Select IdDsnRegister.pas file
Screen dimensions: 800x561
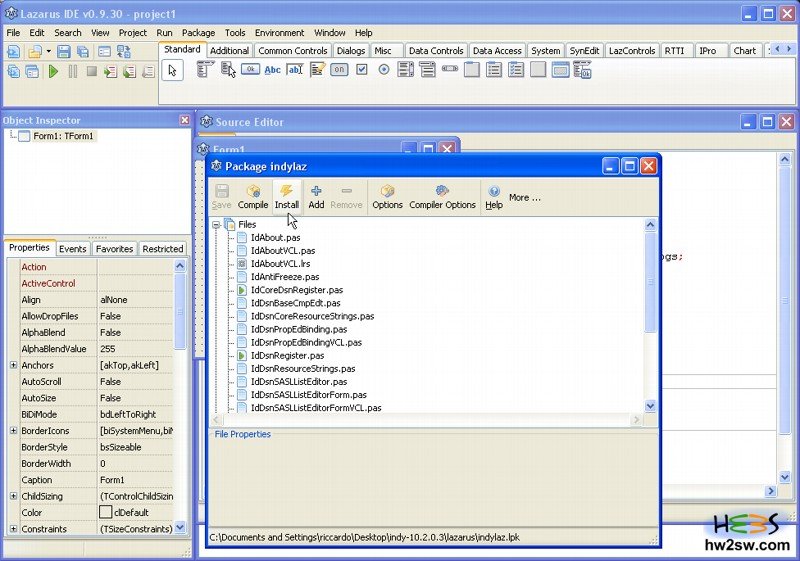(287, 355)
